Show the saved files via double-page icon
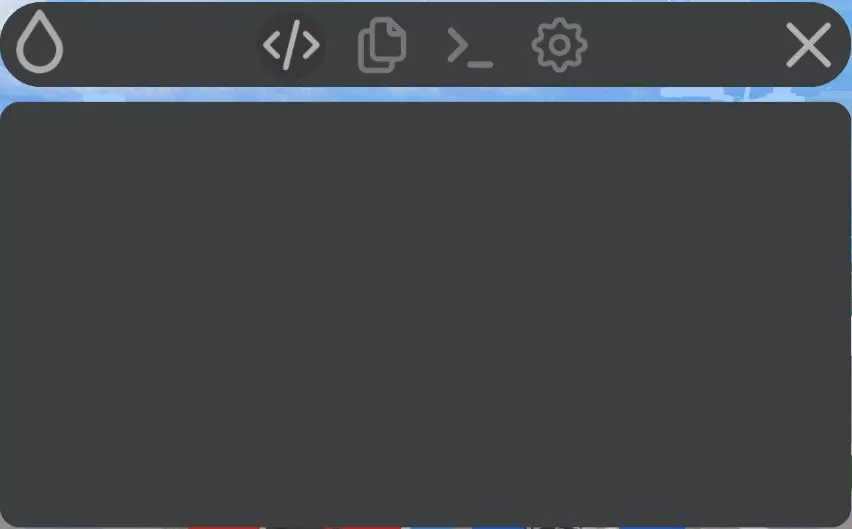 tap(382, 45)
